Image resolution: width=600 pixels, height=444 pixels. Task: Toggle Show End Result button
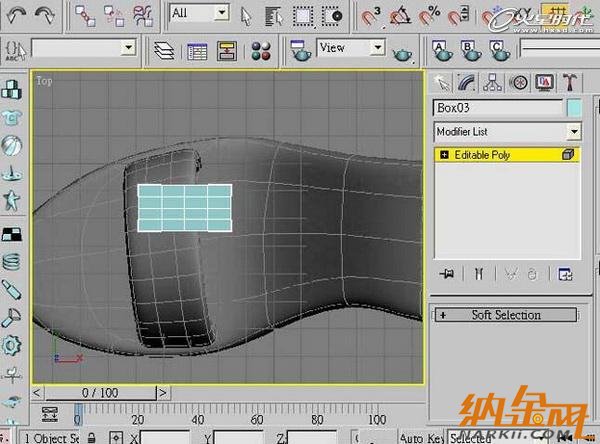click(478, 273)
